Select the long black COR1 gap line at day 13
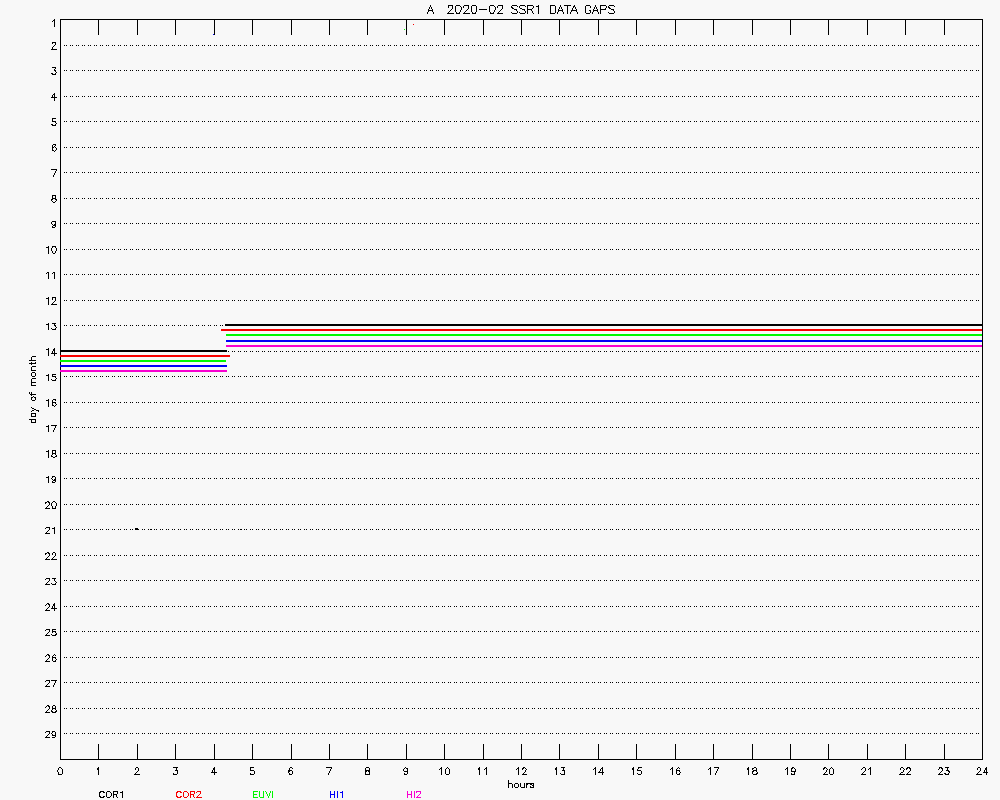 tap(600, 325)
